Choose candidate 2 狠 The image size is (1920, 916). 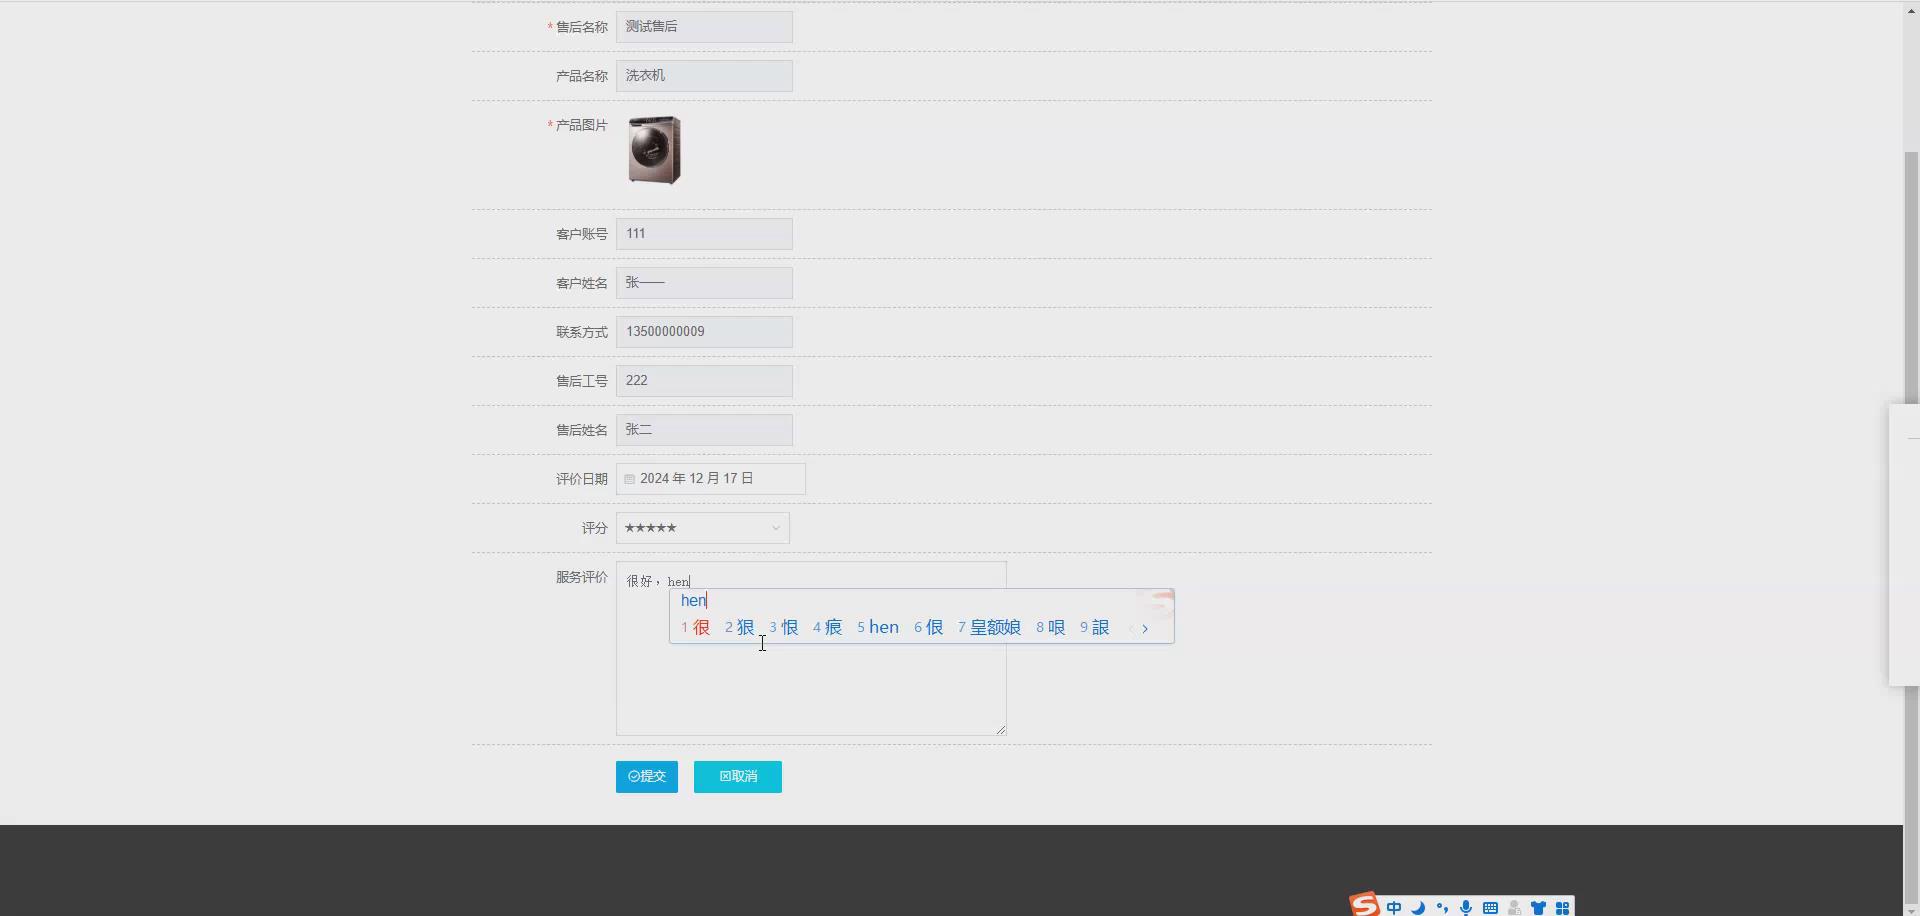click(x=740, y=628)
